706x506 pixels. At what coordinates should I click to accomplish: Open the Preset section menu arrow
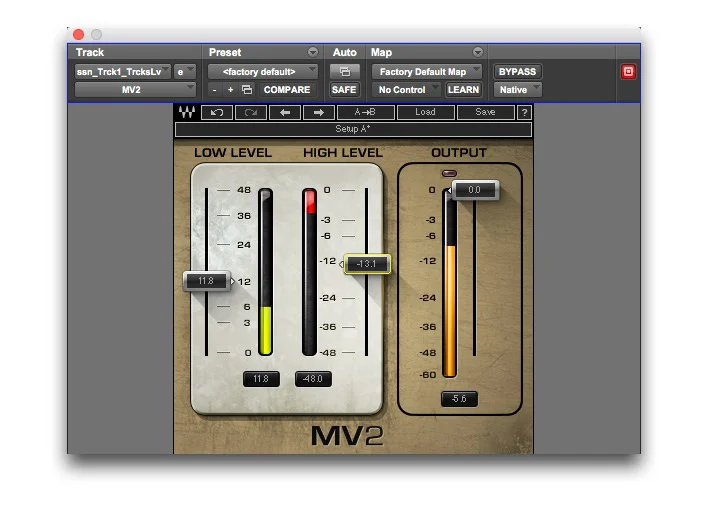tap(313, 52)
